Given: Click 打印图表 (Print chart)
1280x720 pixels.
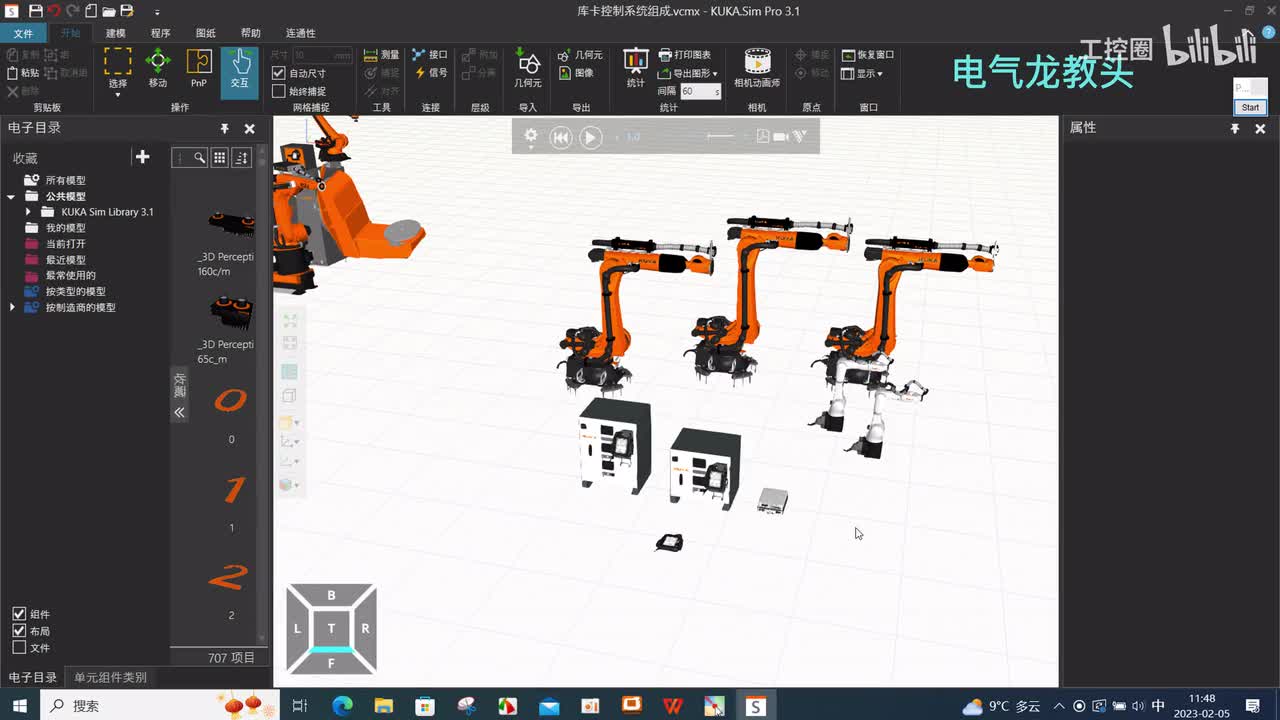Looking at the screenshot, I should (x=685, y=55).
